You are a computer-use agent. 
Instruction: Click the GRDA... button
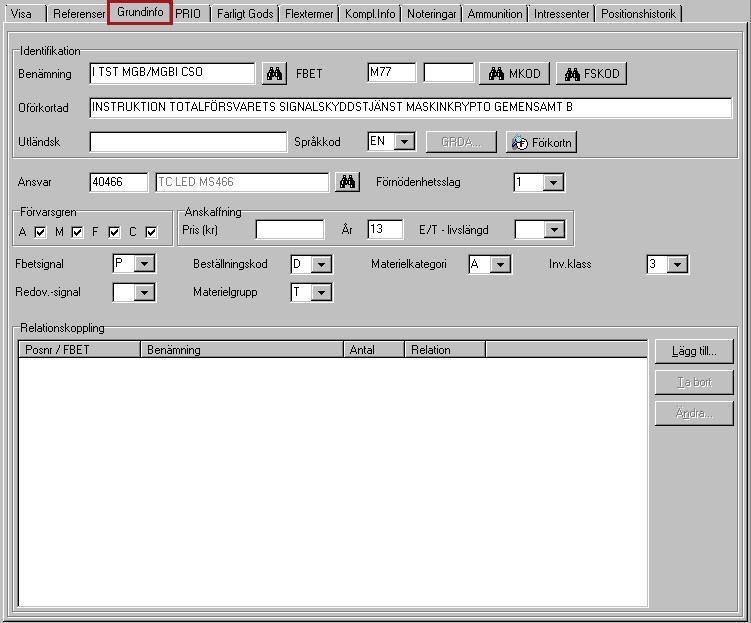(x=461, y=142)
